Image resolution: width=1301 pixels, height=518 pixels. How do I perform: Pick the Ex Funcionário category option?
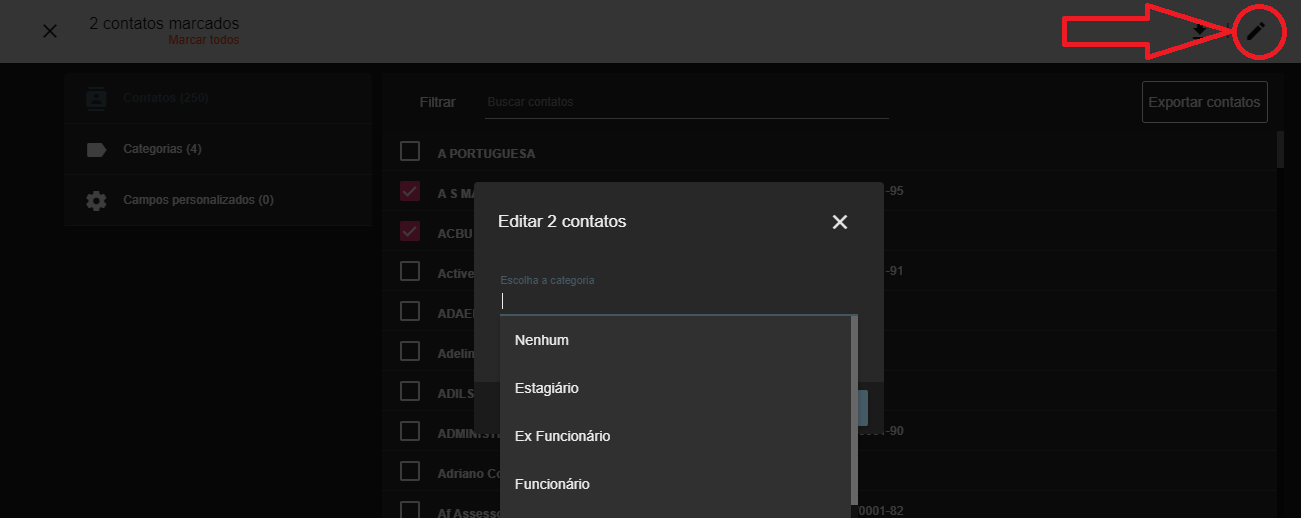coord(562,436)
